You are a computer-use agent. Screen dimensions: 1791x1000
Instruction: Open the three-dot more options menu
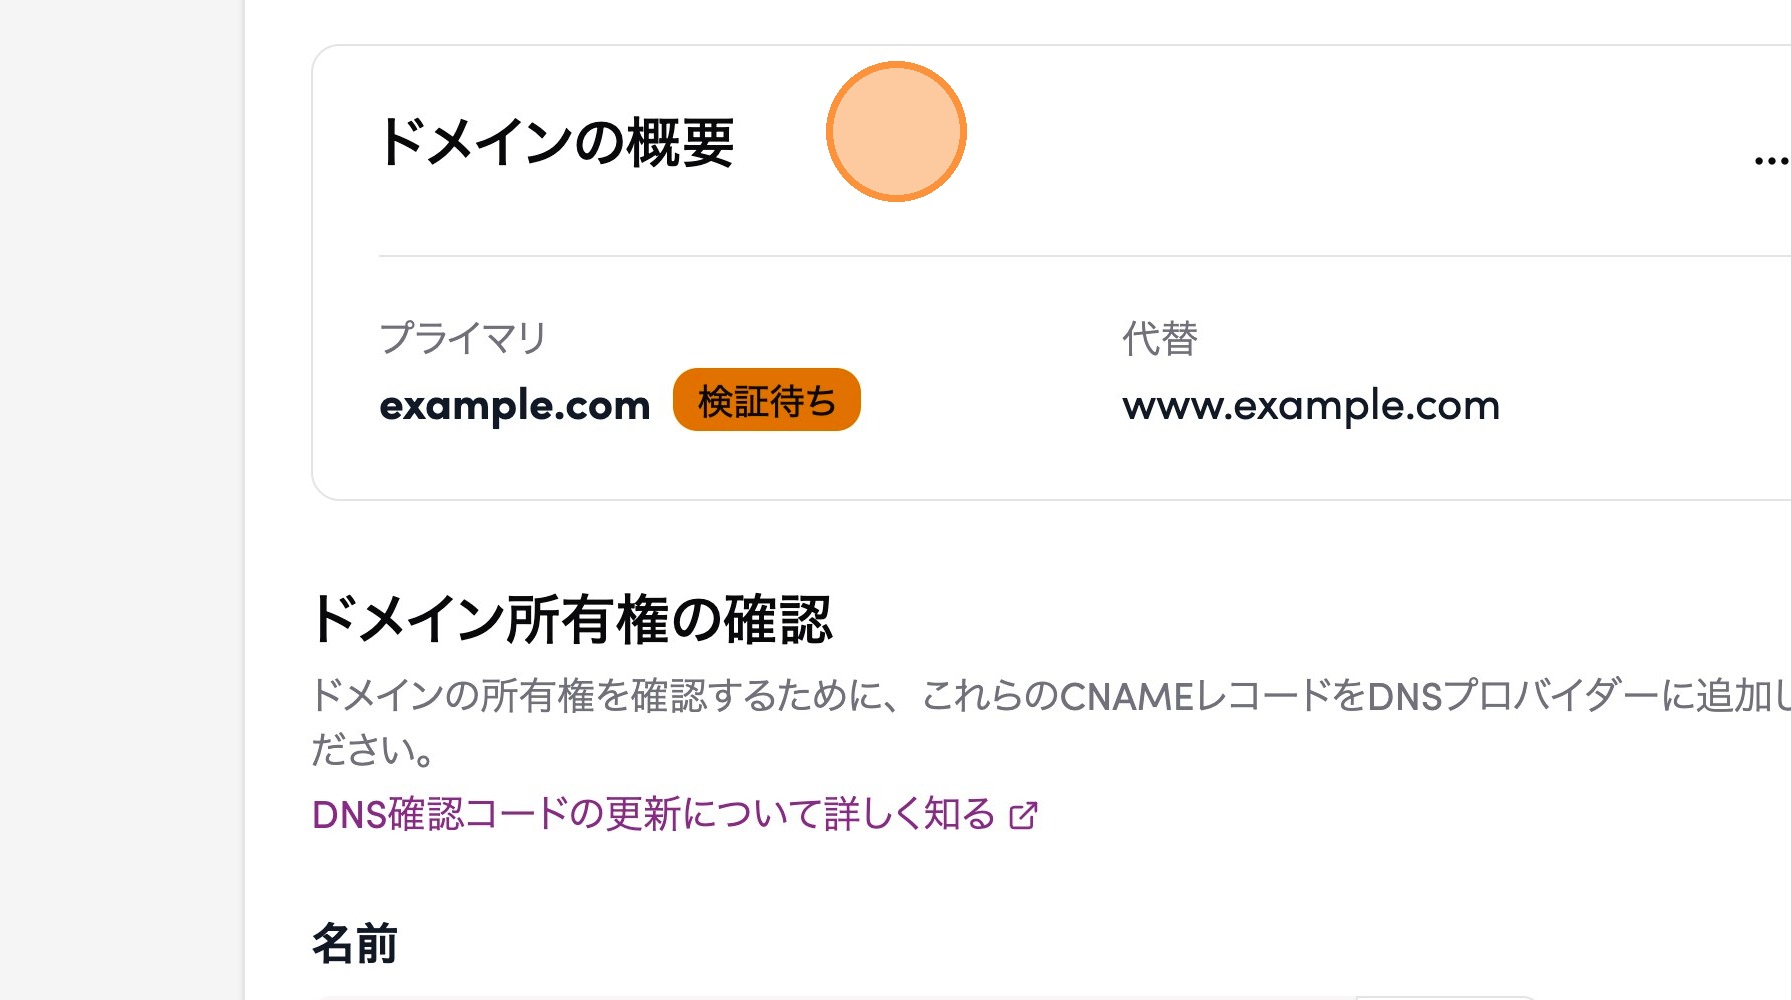[x=1771, y=160]
